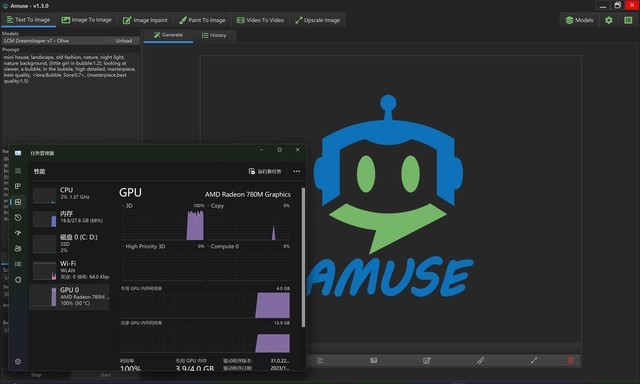Viewport: 640px width, 384px height.
Task: Click the image-to-image icon in the bottom bar
Action: [373, 360]
